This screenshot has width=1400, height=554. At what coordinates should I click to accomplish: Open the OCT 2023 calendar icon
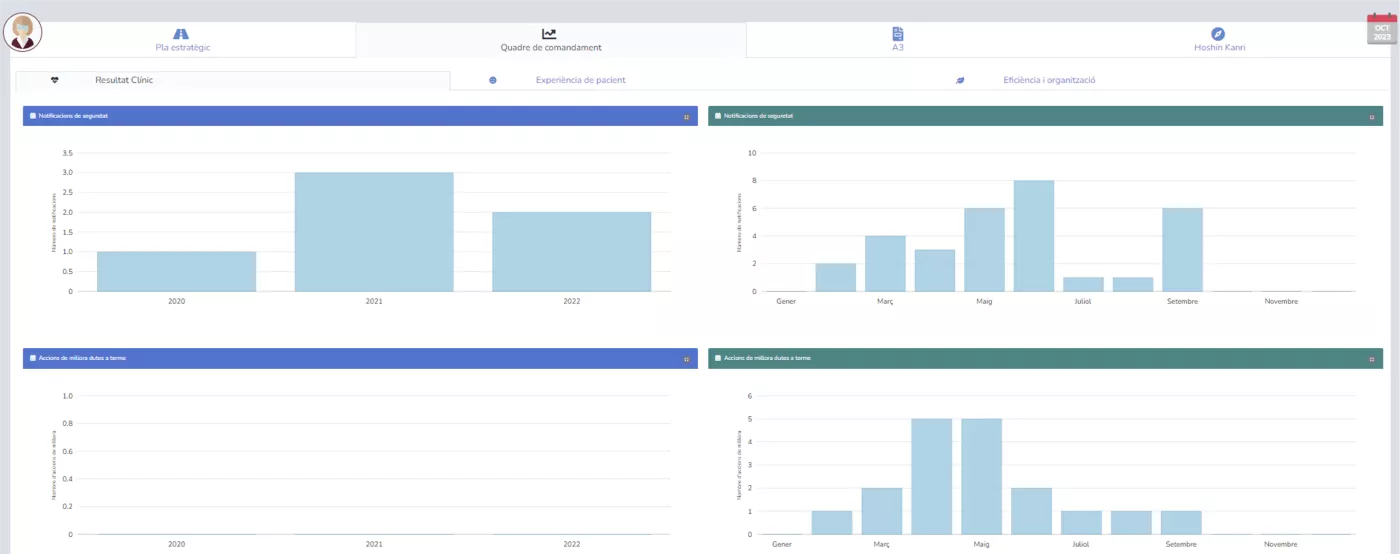click(1381, 29)
